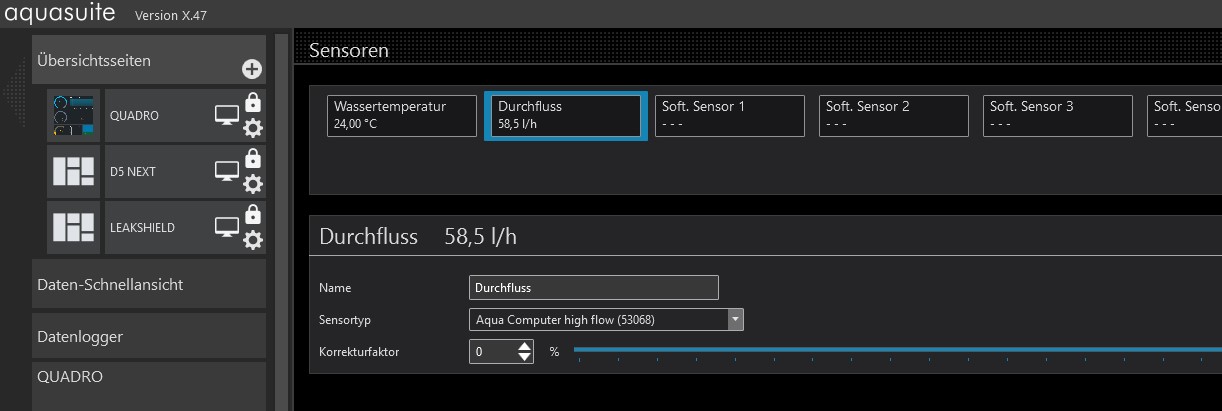This screenshot has height=411, width=1222.
Task: Open settings gear for D5 NEXT page
Action: click(253, 183)
